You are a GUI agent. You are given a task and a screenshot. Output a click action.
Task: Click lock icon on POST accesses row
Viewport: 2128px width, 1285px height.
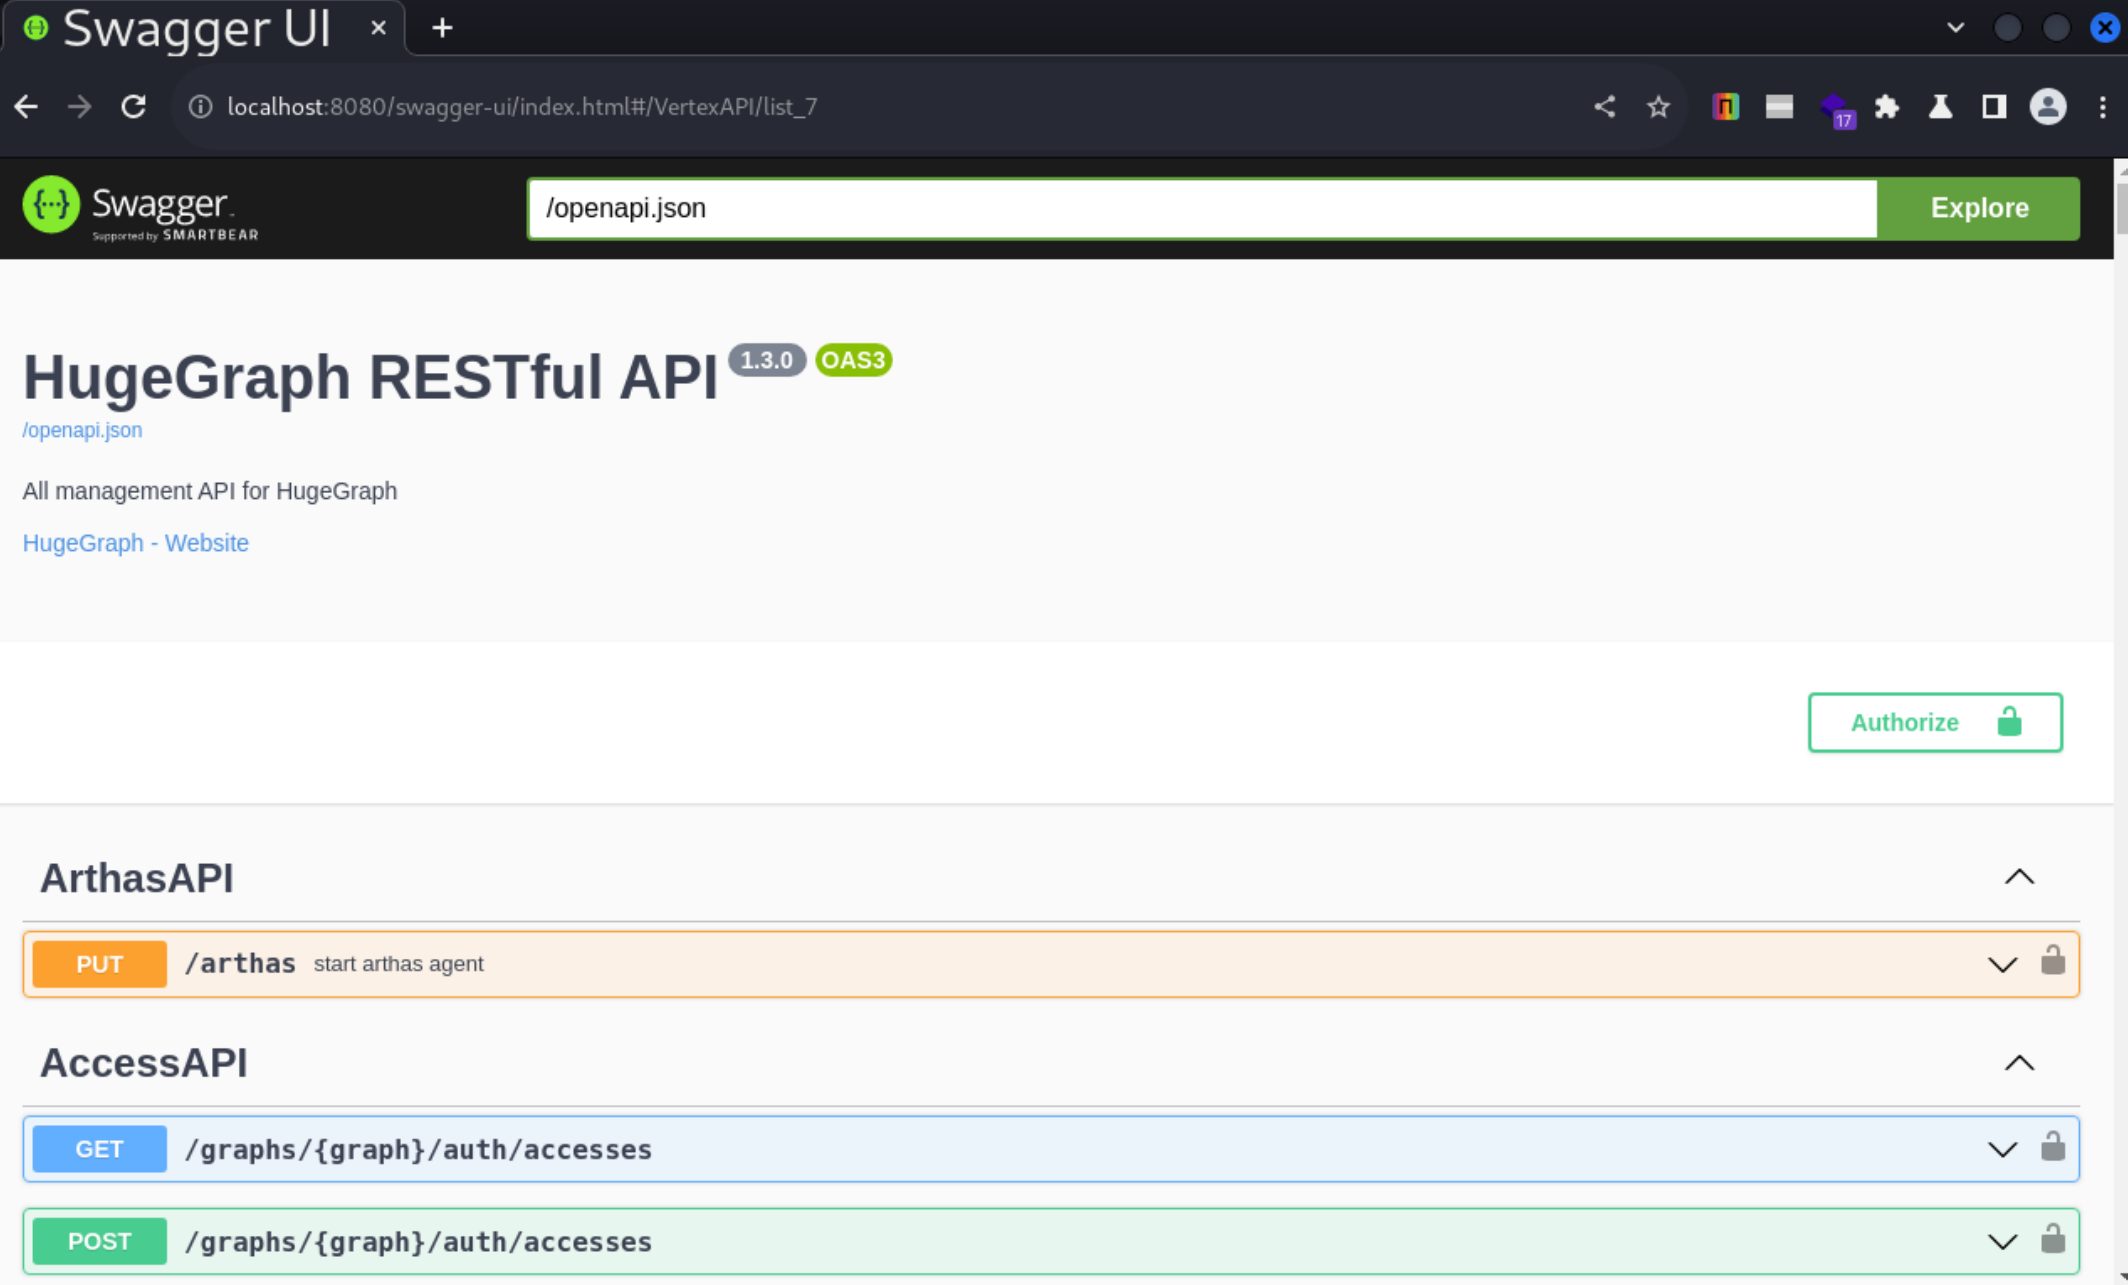(x=2052, y=1239)
